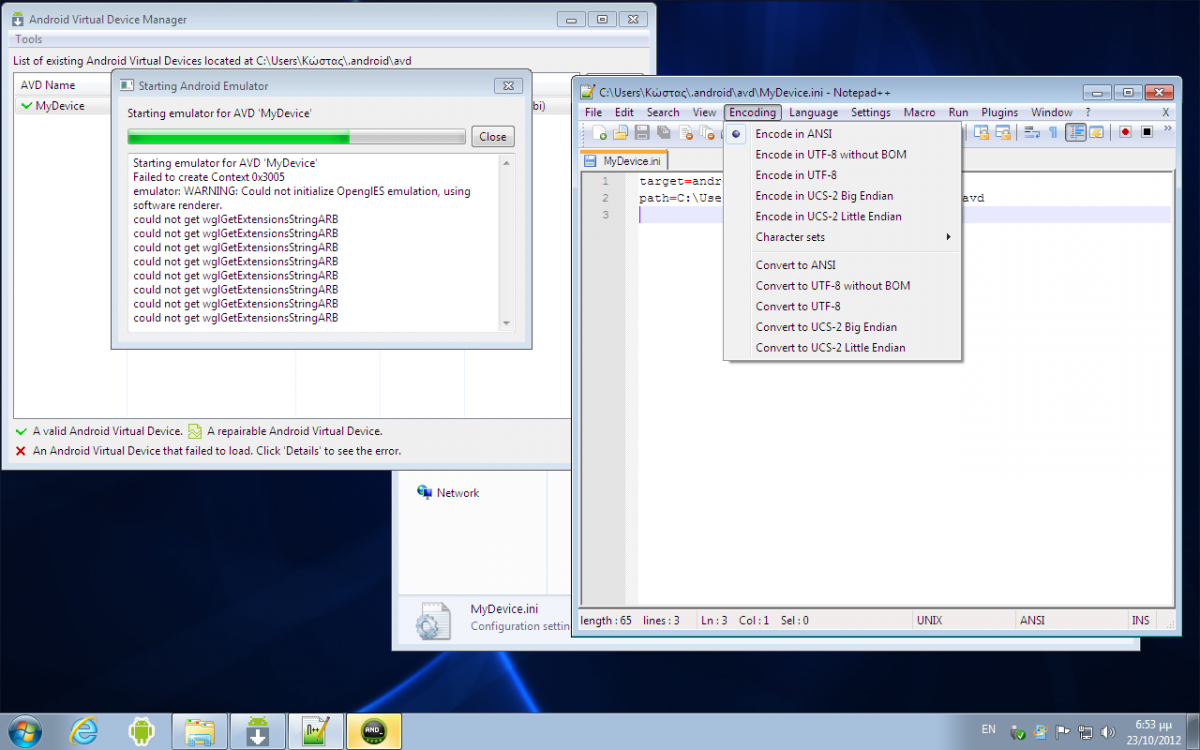
Task: Open Windows Explorer taskbar icon
Action: [x=199, y=732]
